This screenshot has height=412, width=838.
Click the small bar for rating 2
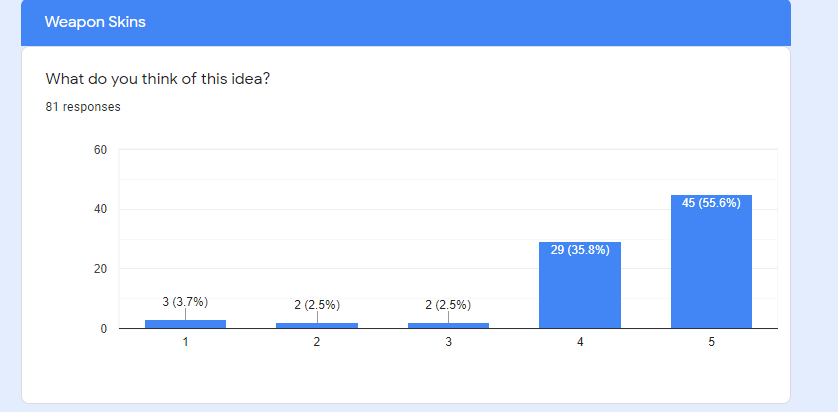317,325
